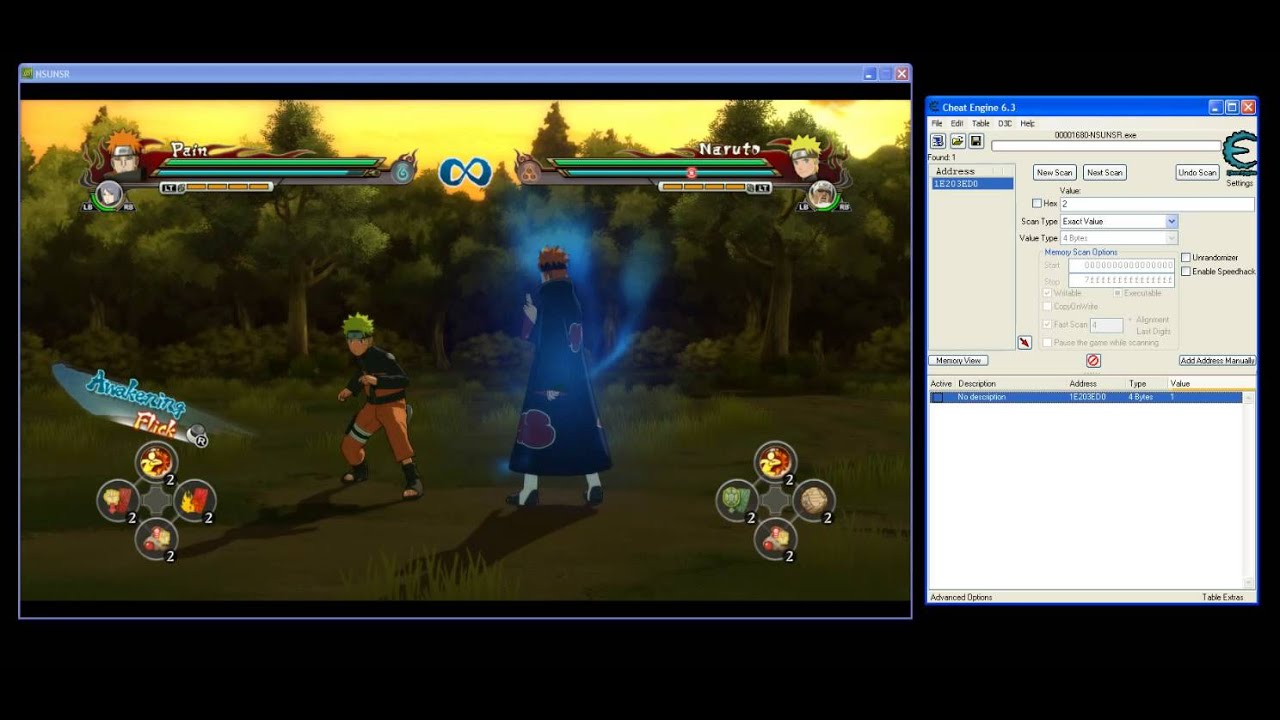Select found address 1E203ED0 in results list

[x=971, y=184]
